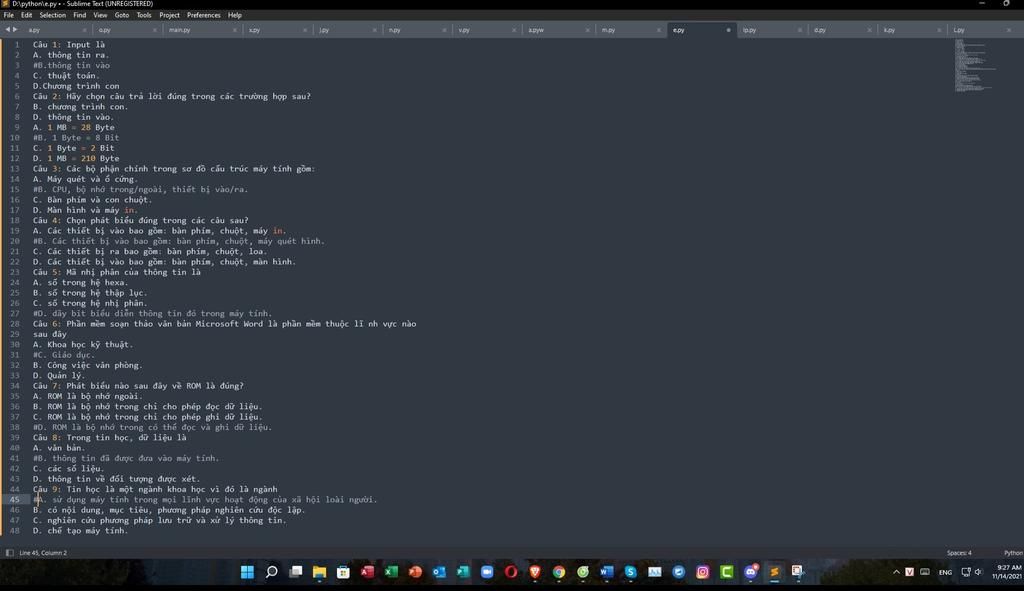
Task: Launch Brave browser from taskbar
Action: tap(535, 572)
